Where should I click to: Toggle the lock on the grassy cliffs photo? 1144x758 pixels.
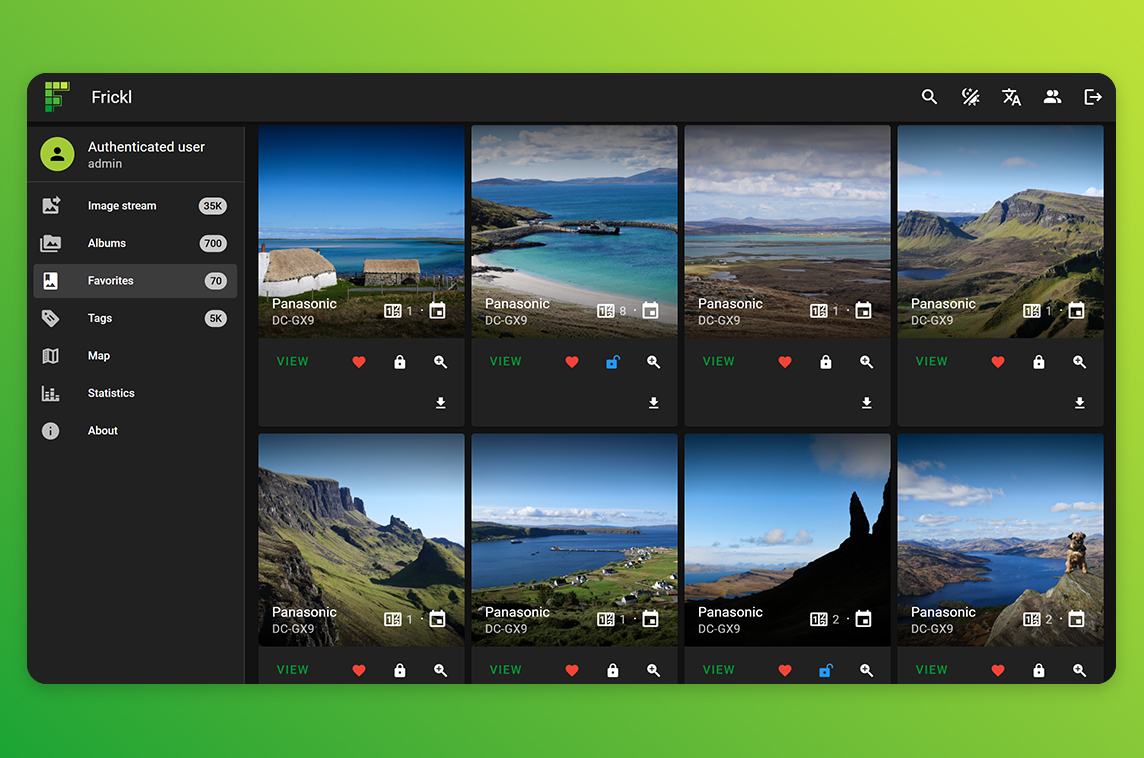[400, 670]
